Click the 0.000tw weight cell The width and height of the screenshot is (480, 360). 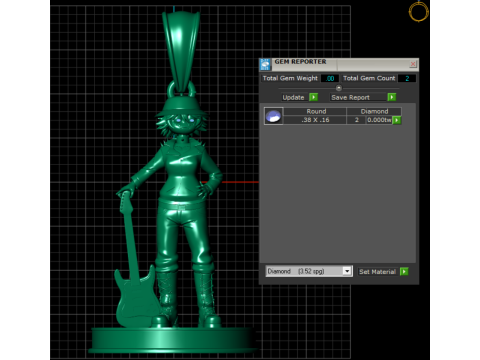coord(379,120)
